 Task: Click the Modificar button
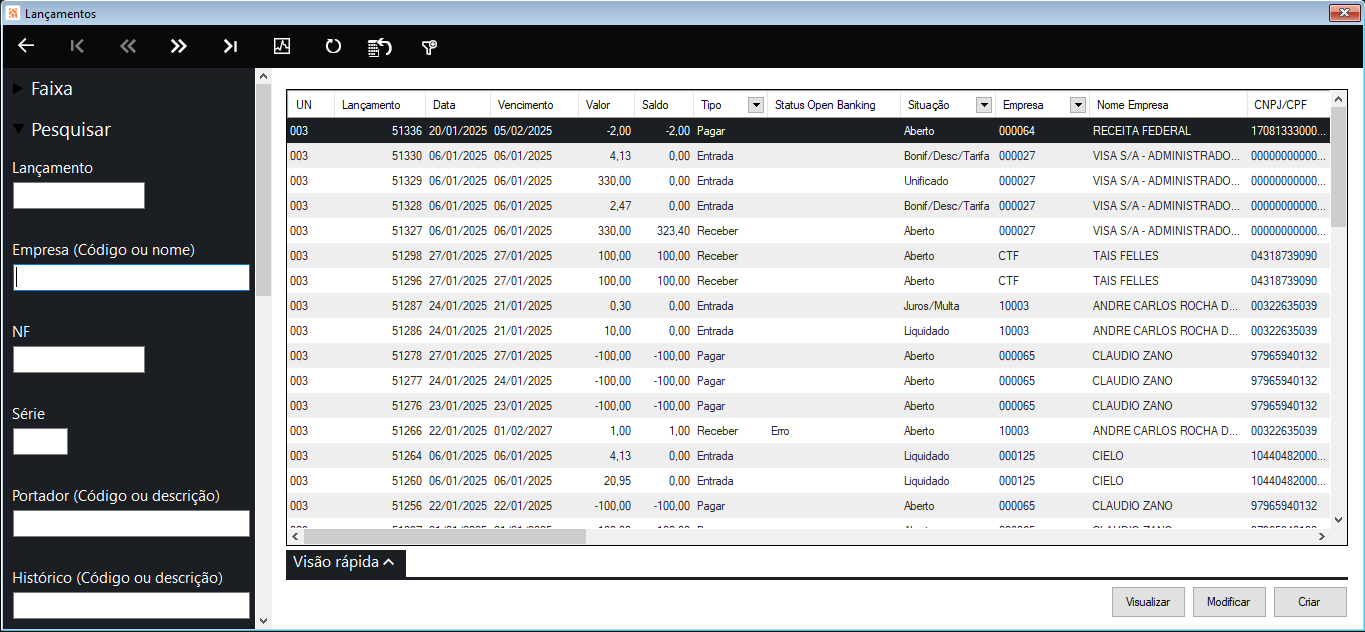[x=1229, y=602]
